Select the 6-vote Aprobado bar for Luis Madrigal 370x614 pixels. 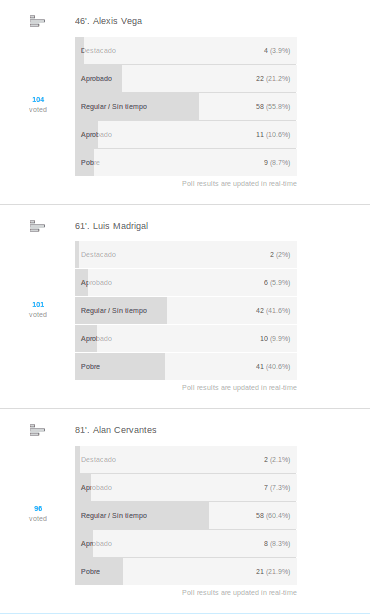pos(186,283)
